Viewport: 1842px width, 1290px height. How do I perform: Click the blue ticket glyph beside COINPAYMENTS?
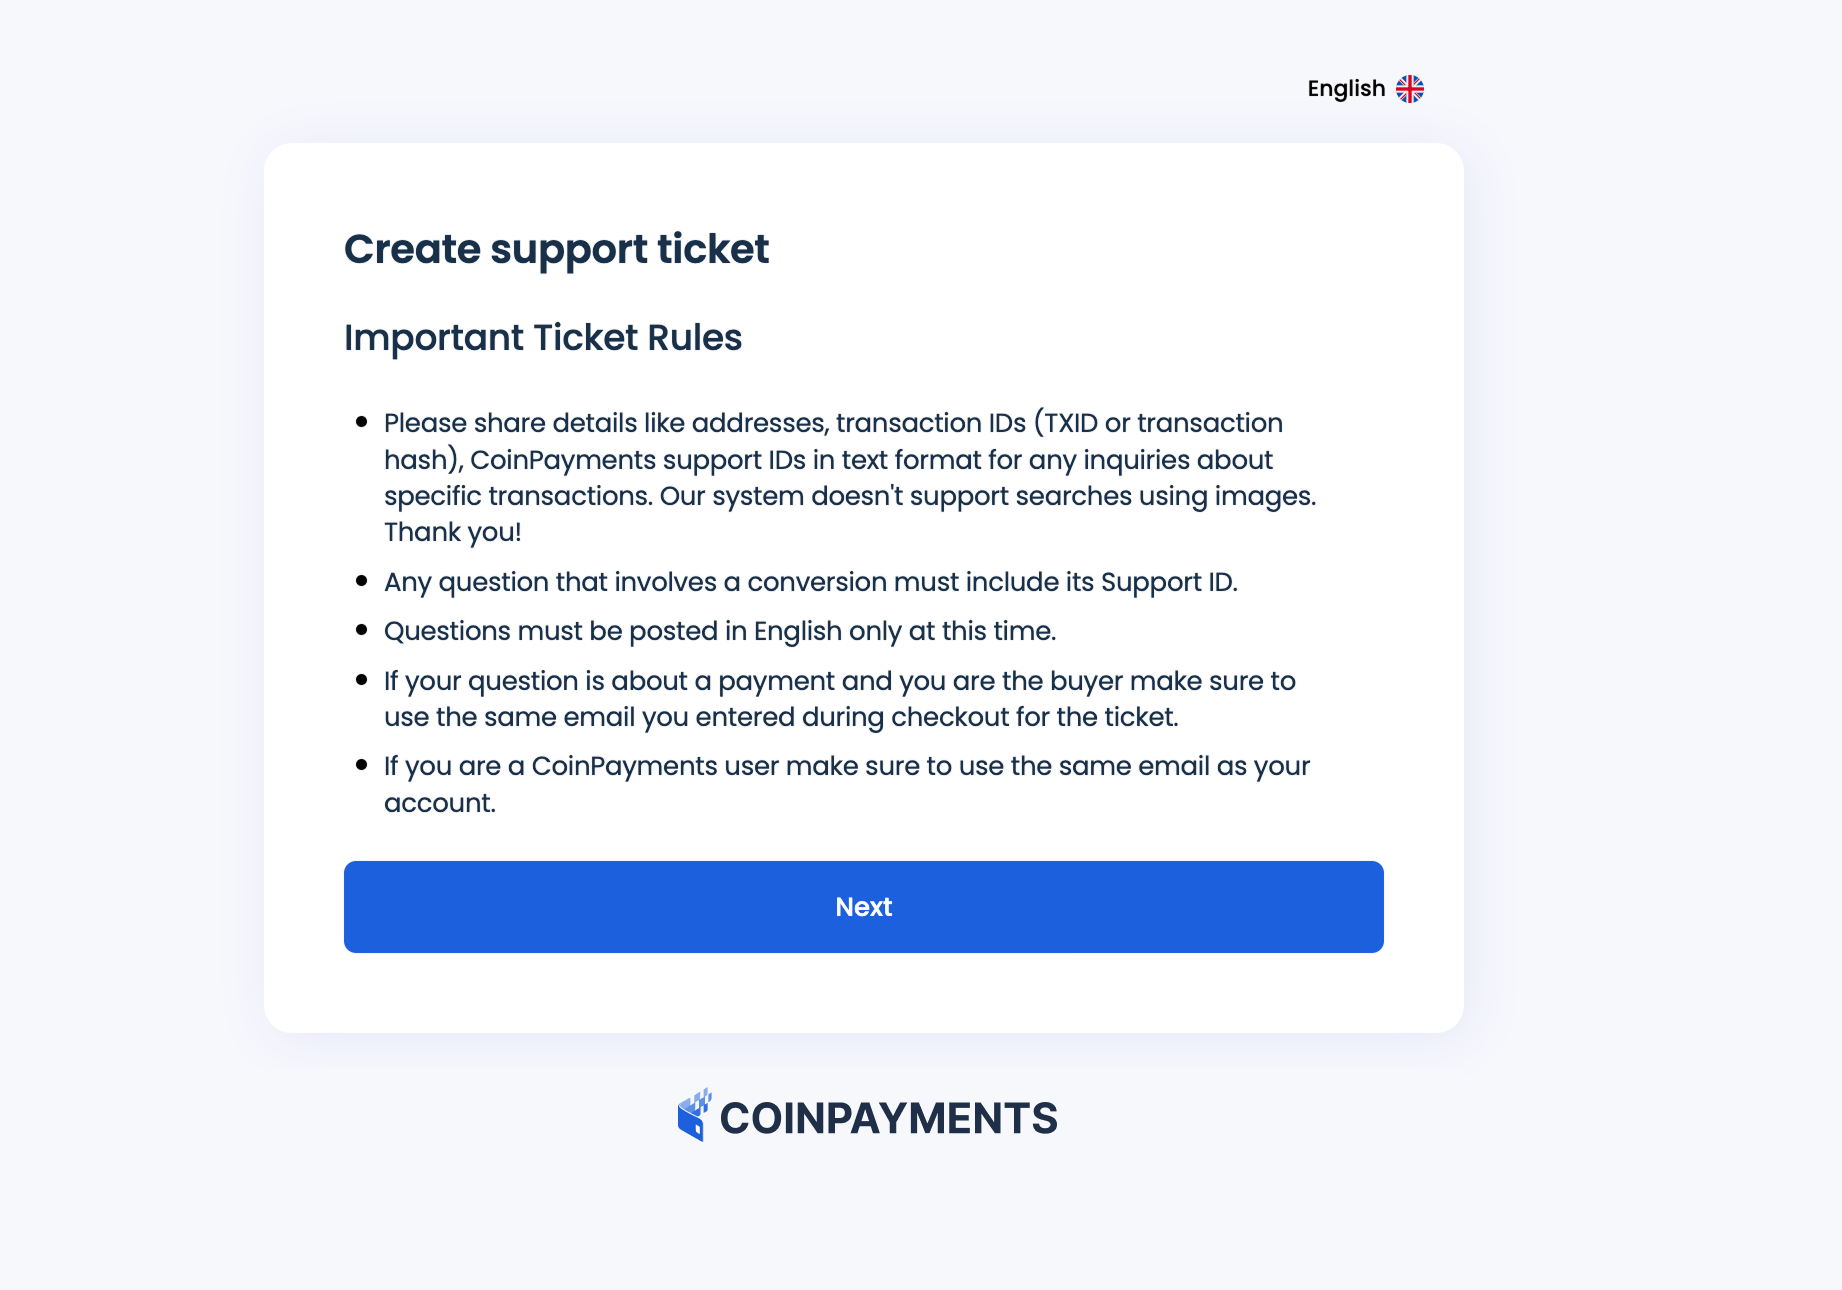[696, 1117]
